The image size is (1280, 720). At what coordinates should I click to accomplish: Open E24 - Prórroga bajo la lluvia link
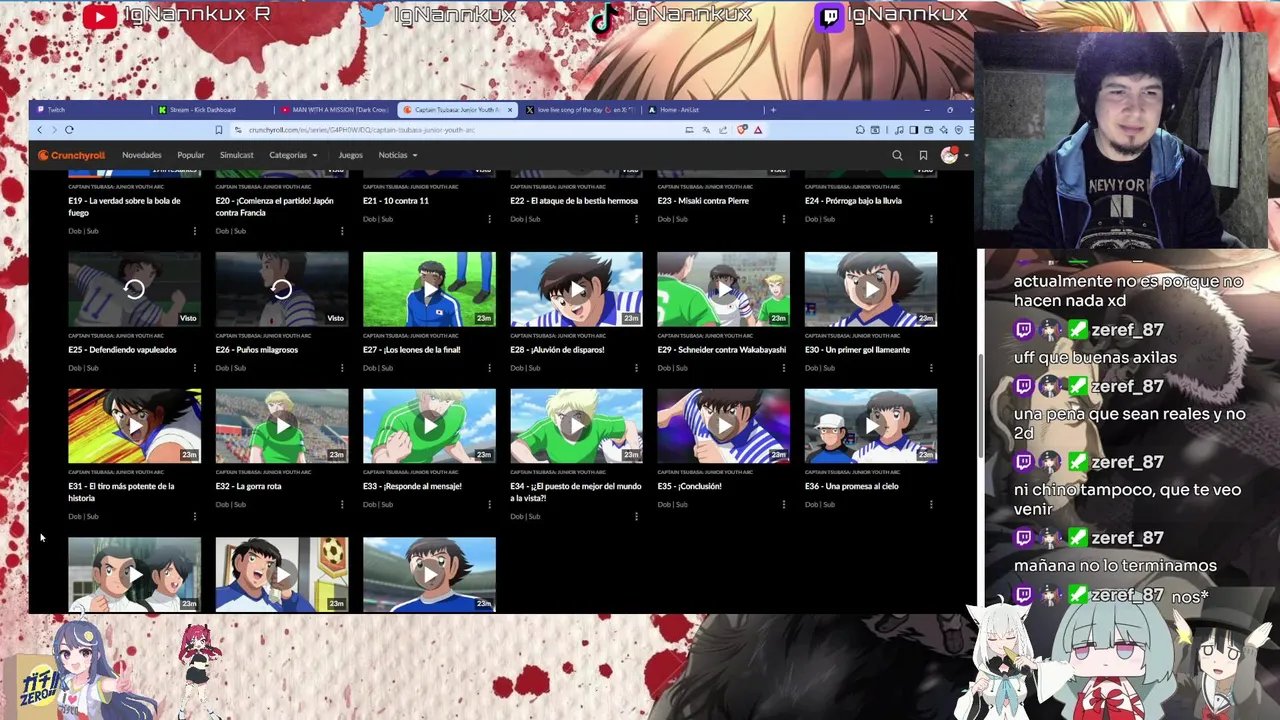853,201
